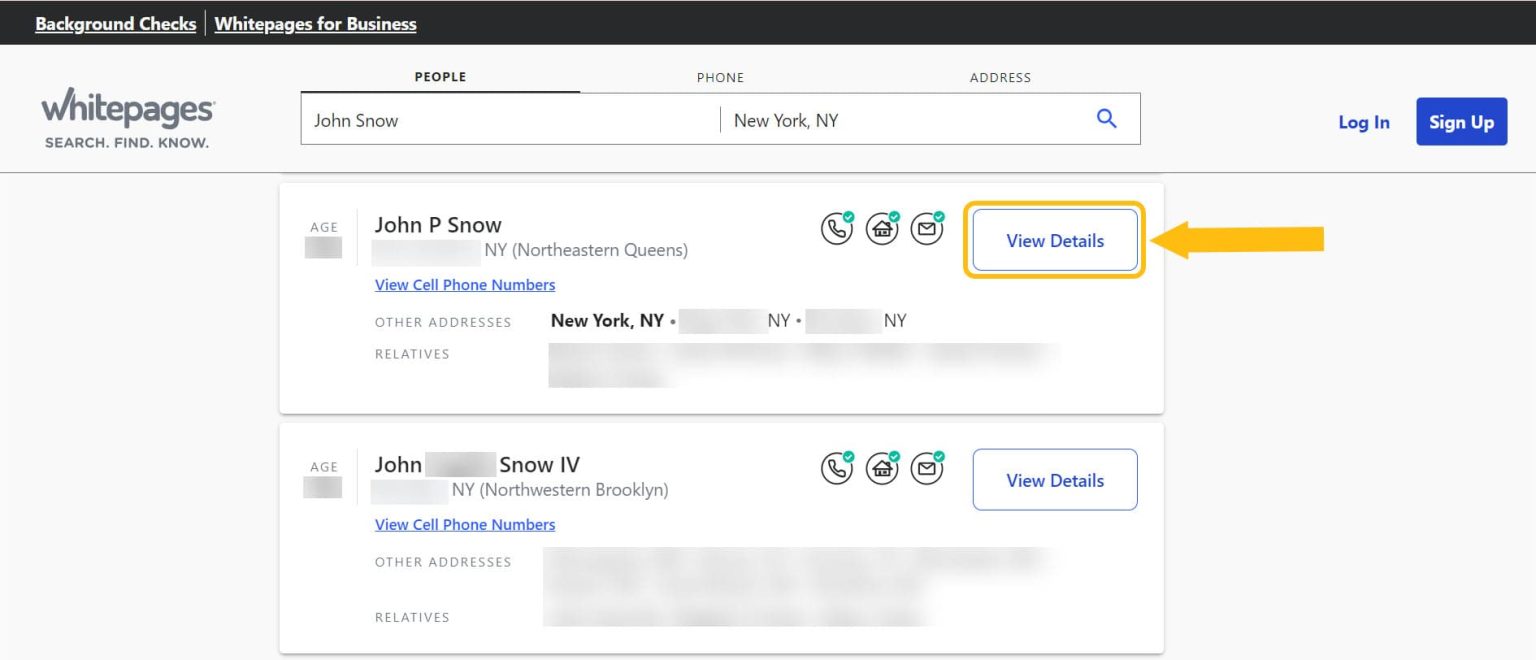1536x660 pixels.
Task: Open Whitepages for Business page
Action: coord(316,22)
